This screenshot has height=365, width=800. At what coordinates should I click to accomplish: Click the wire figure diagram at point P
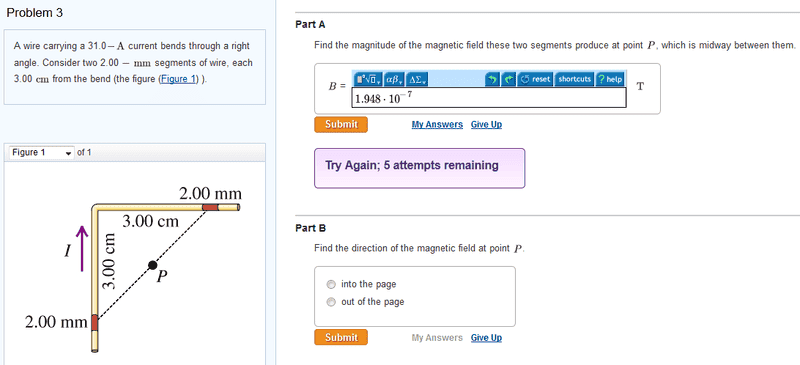[153, 265]
